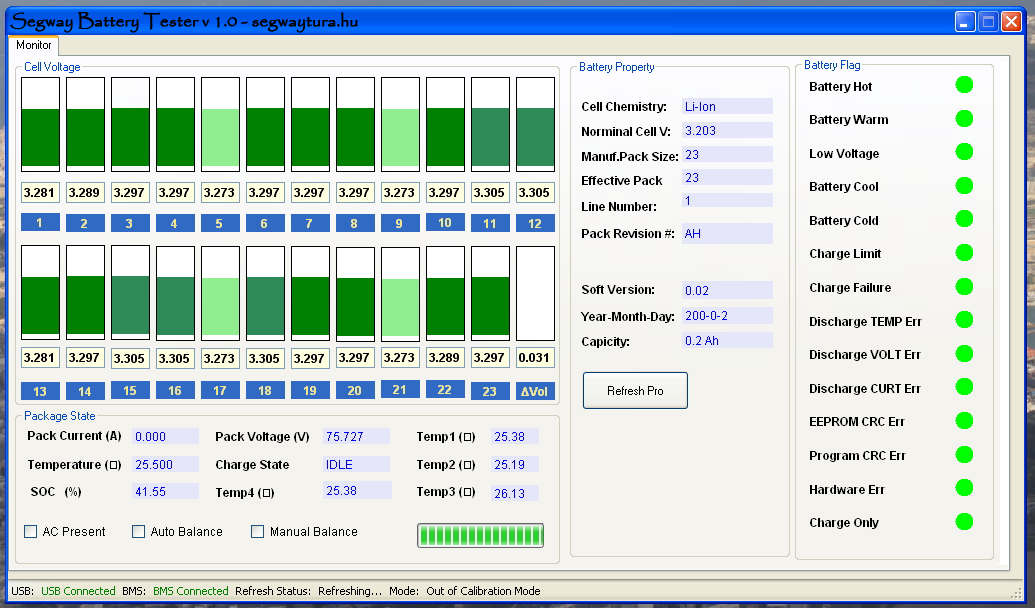Toggle the Auto Balance checkbox
Screen dimensions: 1035x608
click(x=139, y=532)
